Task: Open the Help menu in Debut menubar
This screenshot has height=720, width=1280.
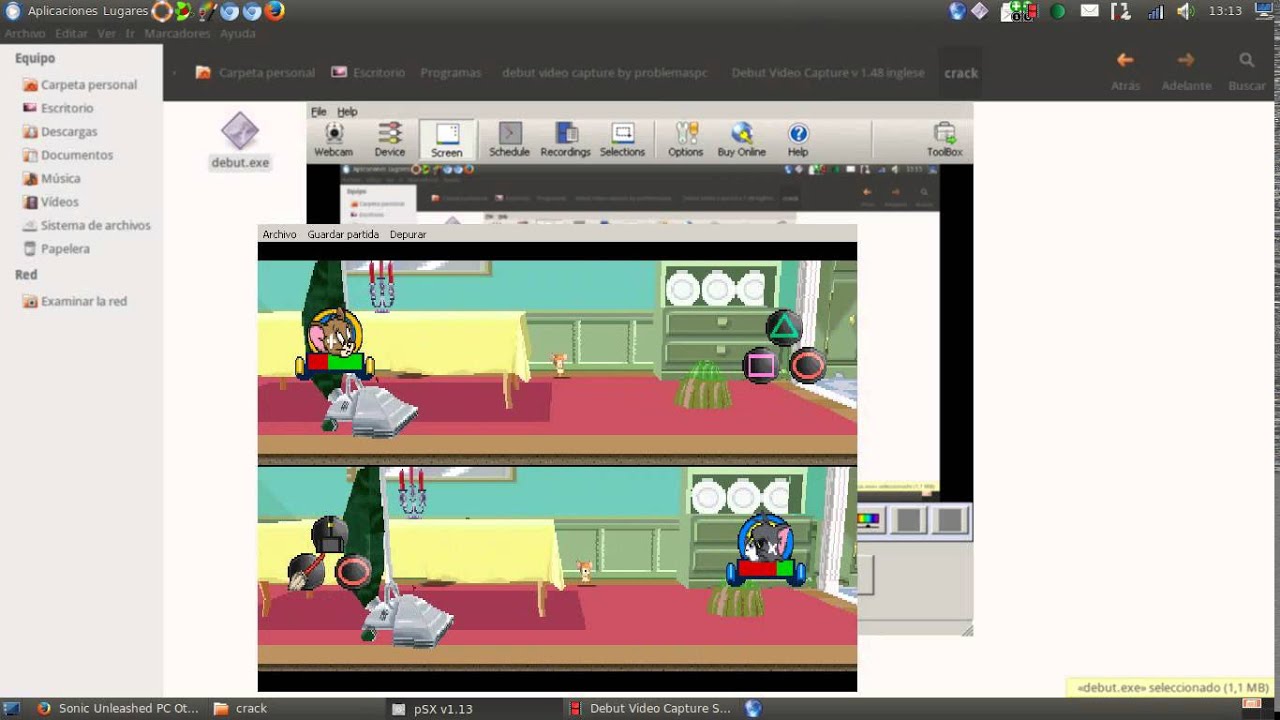Action: click(347, 112)
